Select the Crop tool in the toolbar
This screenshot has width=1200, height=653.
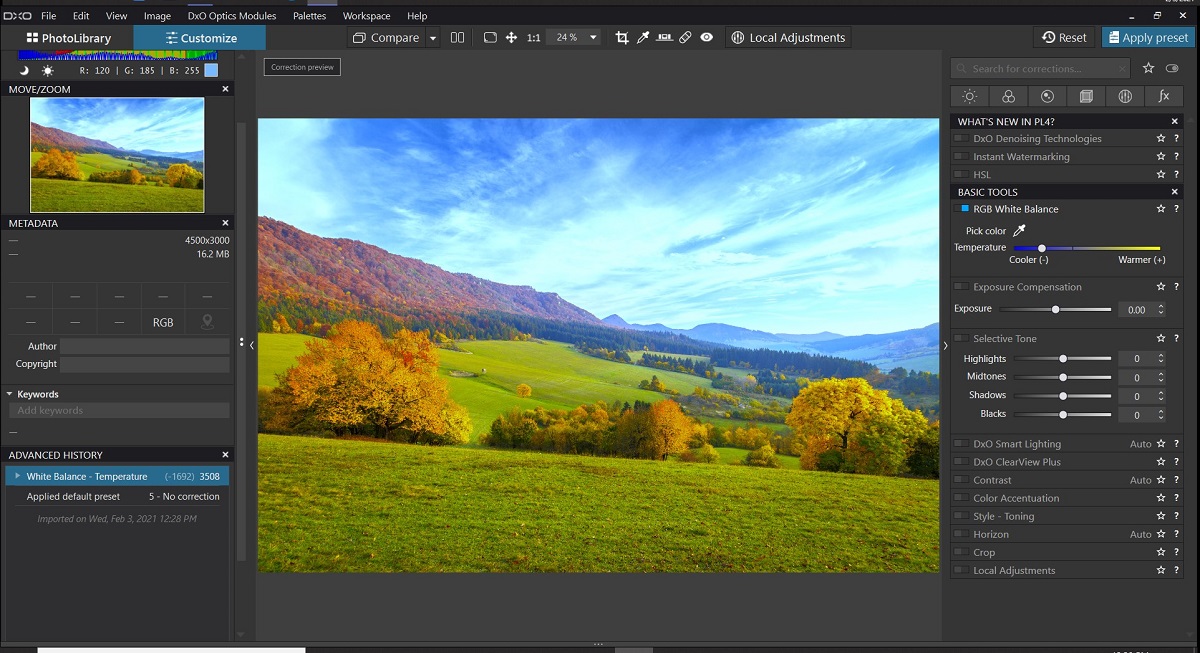[x=622, y=37]
